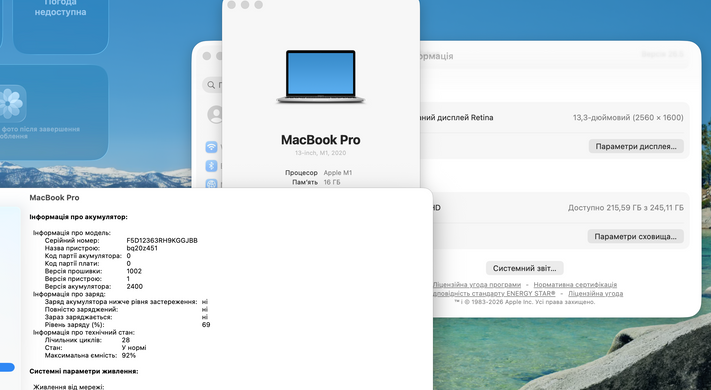The height and width of the screenshot is (390, 711).
Task: Open Bluetooth icon in System Settings sidebar
Action: [x=211, y=166]
